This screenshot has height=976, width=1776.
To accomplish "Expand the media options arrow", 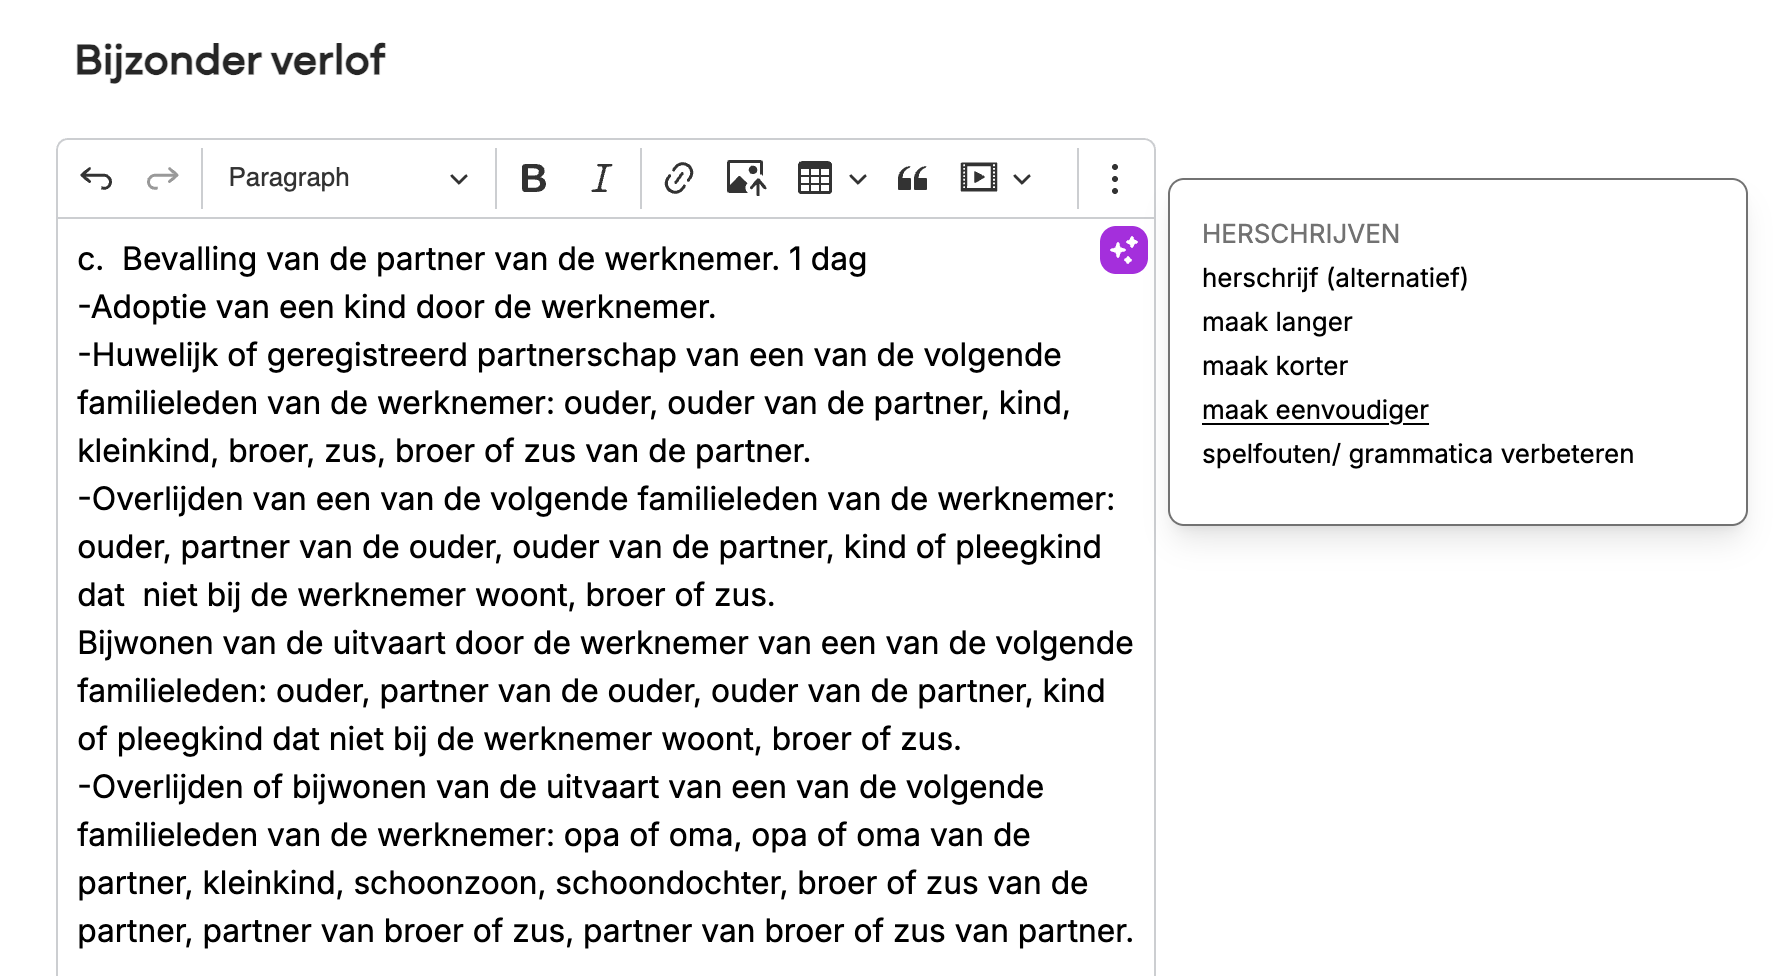I will 1022,180.
